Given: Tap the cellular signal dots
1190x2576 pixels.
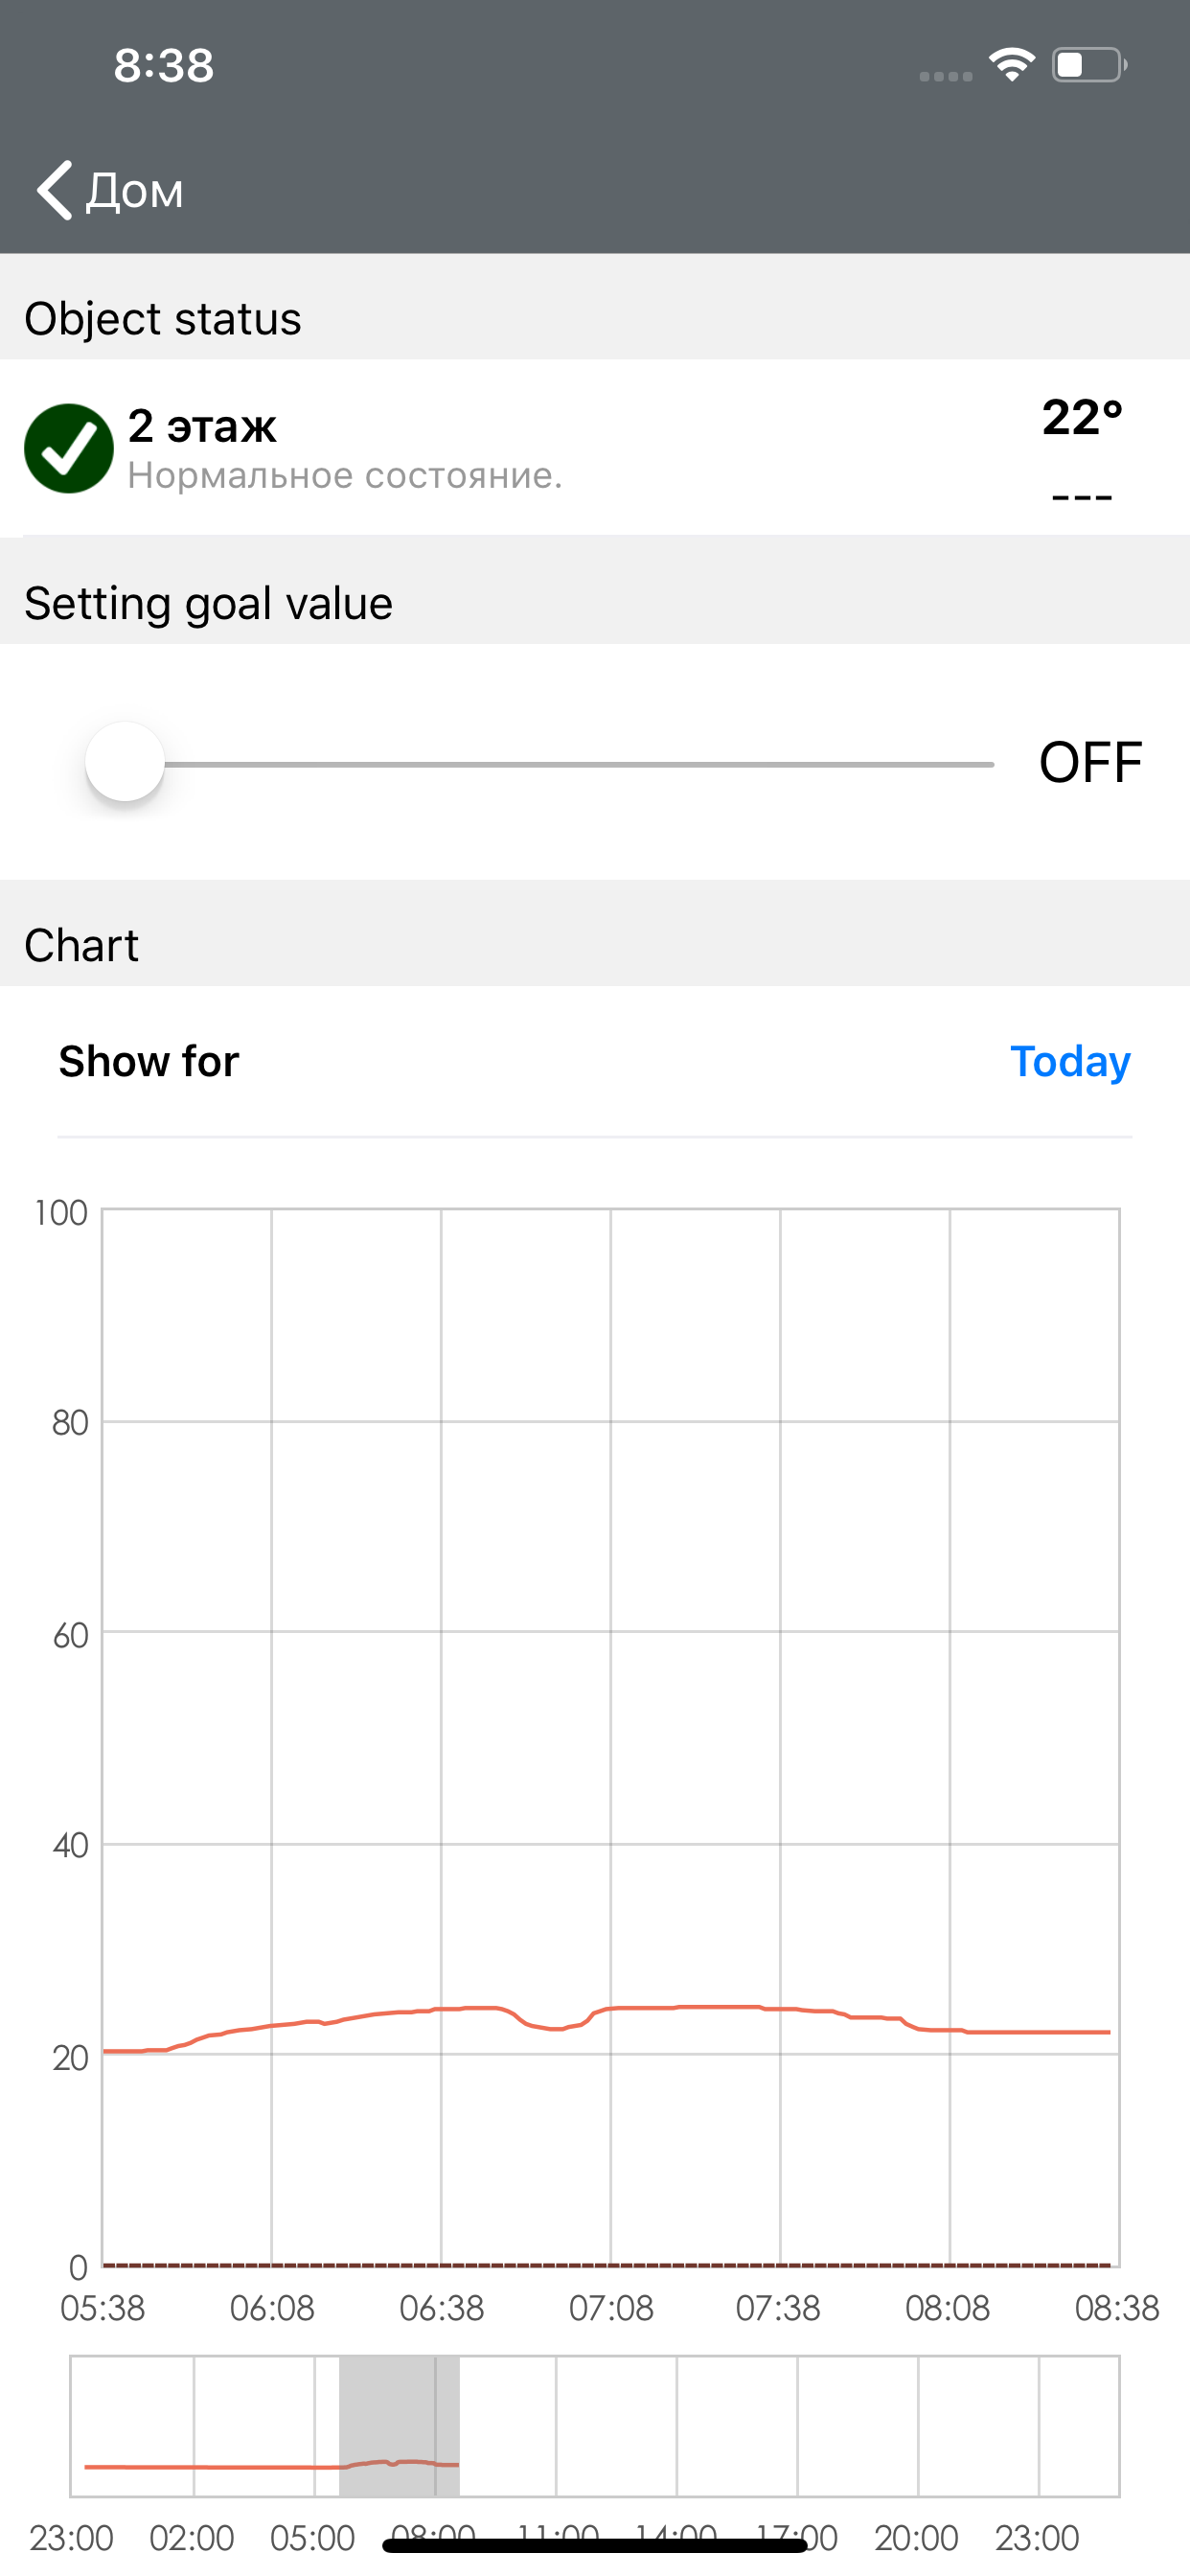Looking at the screenshot, I should (x=945, y=76).
